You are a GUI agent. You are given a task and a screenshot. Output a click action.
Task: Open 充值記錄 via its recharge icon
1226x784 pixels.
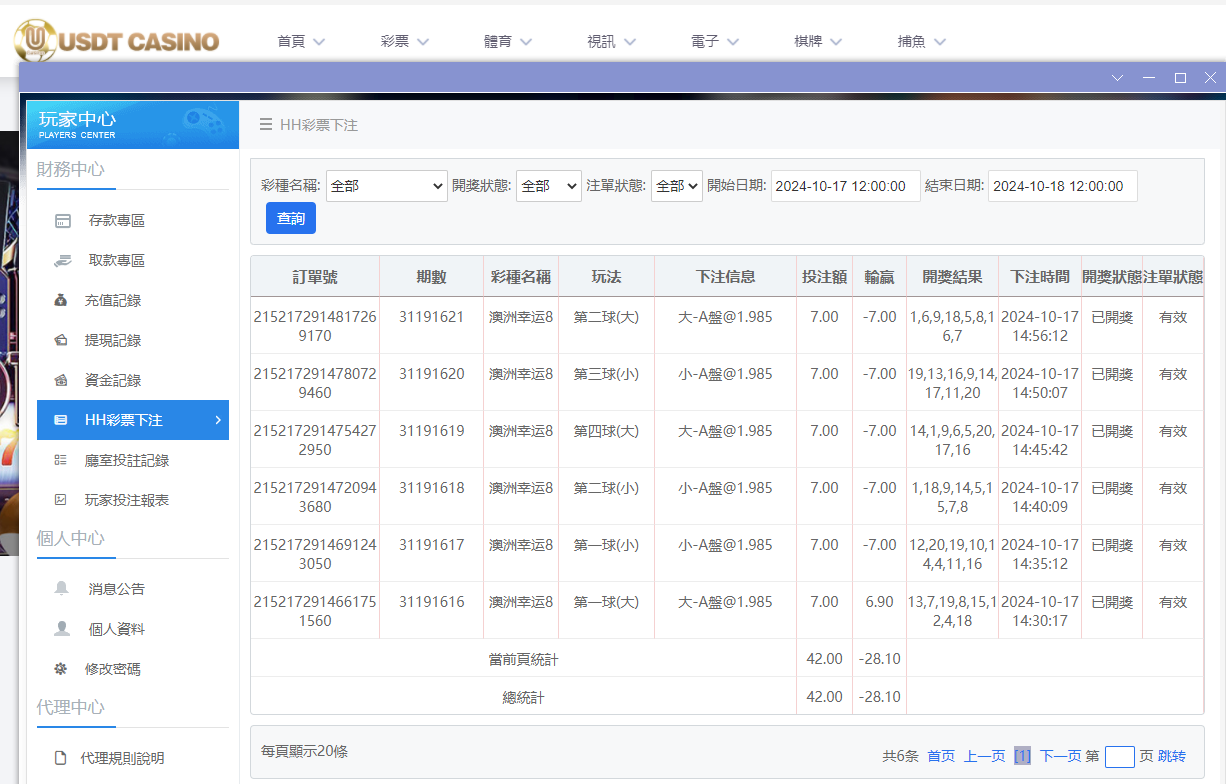click(x=62, y=300)
